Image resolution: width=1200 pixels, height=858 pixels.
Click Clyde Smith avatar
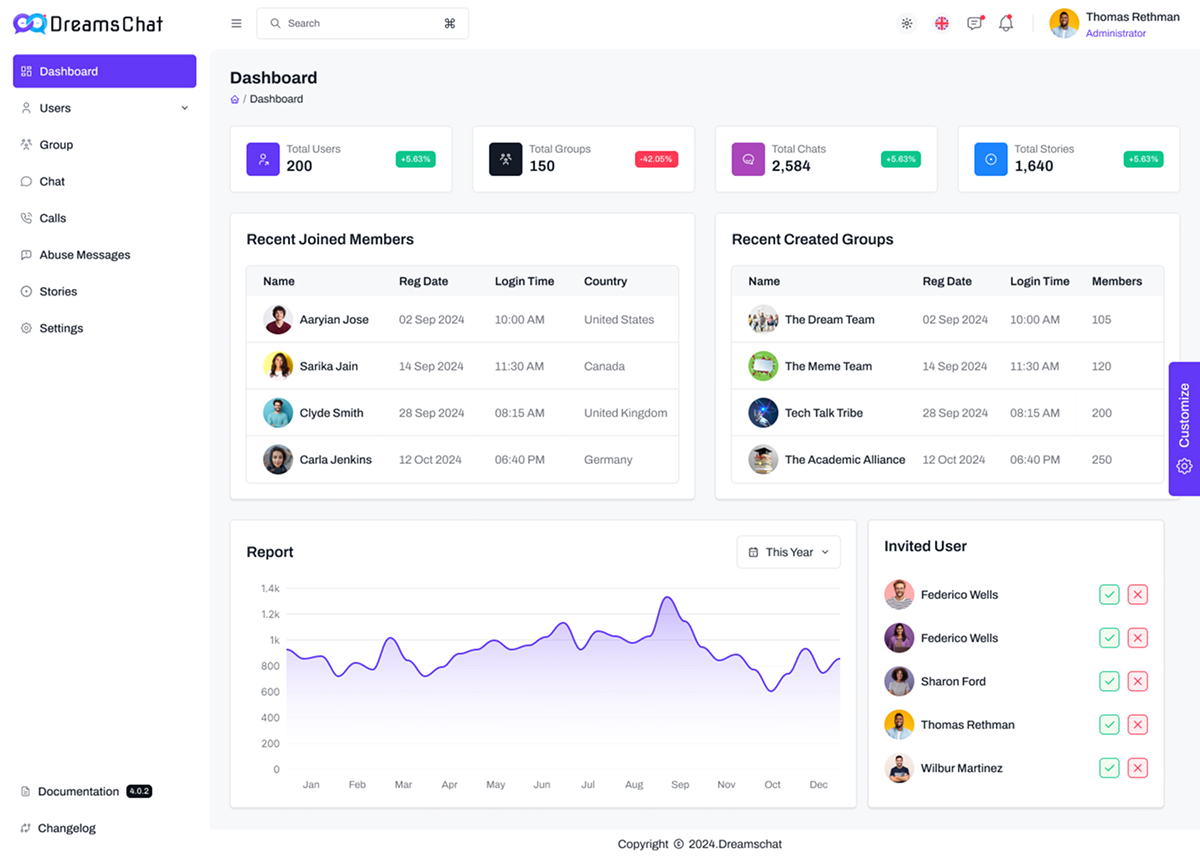pos(278,413)
